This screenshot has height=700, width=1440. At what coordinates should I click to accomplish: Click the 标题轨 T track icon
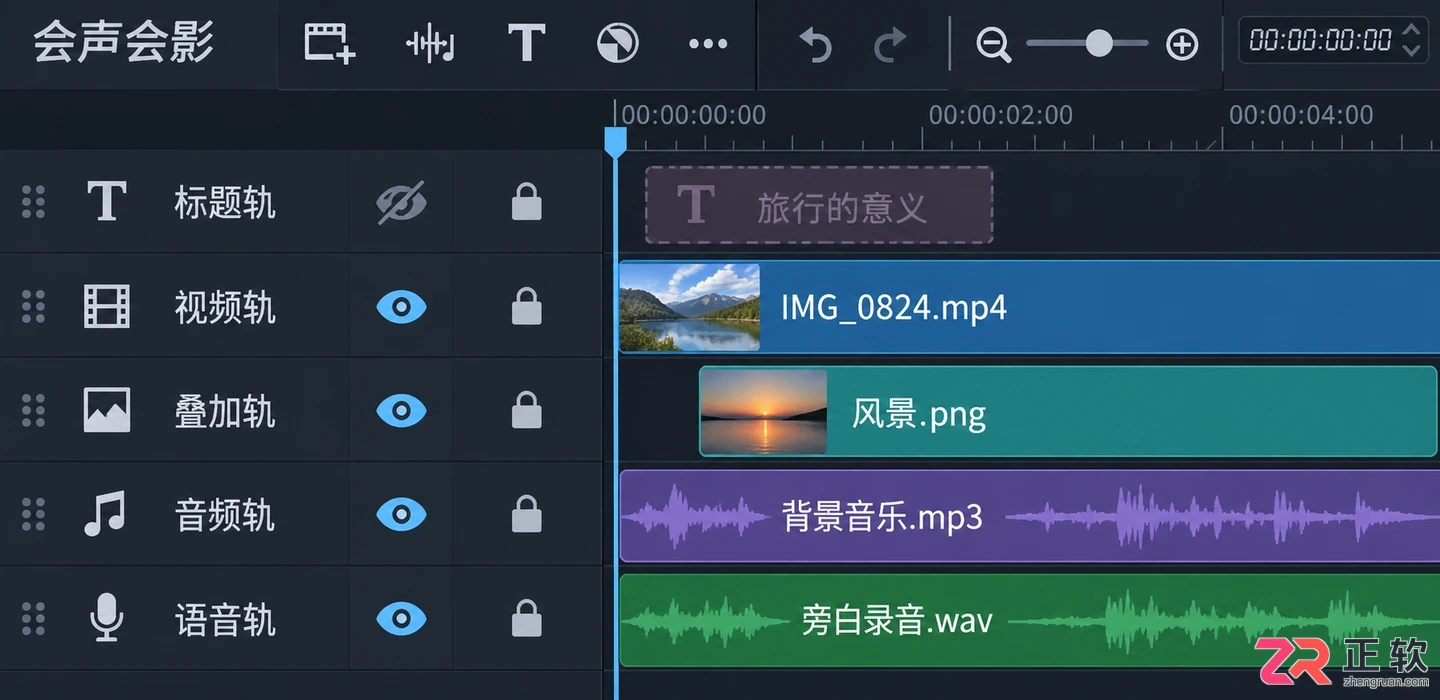click(x=106, y=202)
